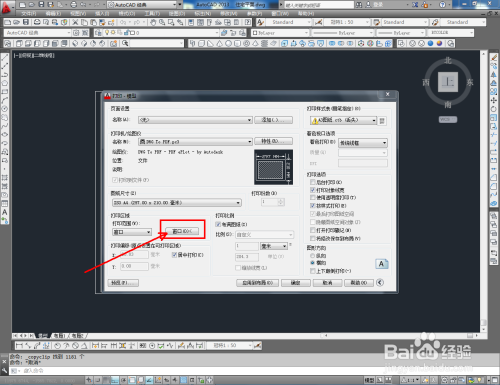
Task: Select the Circle draw tool
Action: tap(5, 109)
